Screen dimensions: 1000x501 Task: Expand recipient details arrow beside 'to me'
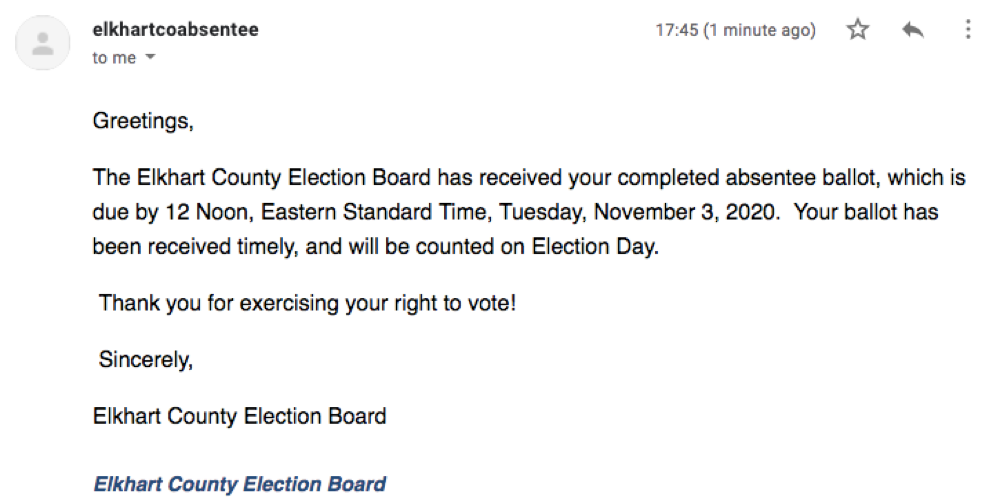pyautogui.click(x=151, y=57)
